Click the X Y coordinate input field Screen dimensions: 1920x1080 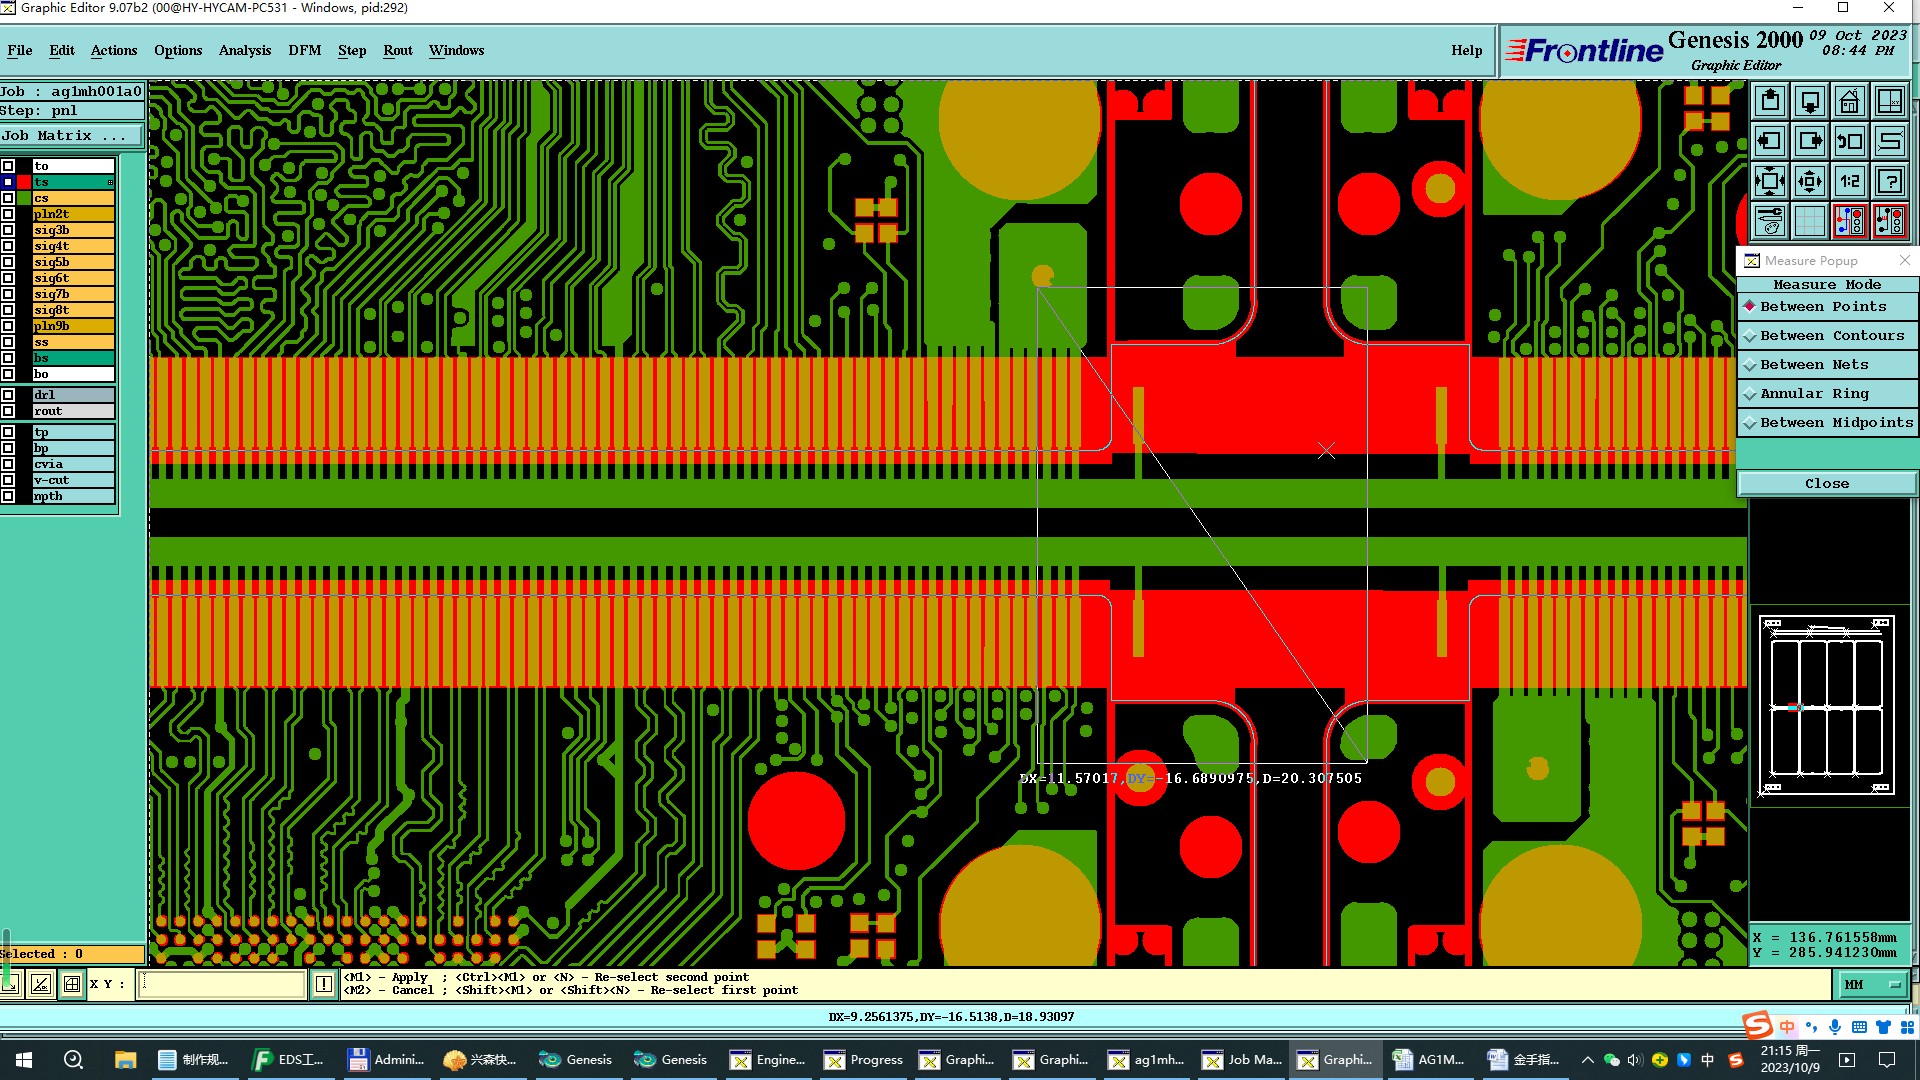point(222,984)
